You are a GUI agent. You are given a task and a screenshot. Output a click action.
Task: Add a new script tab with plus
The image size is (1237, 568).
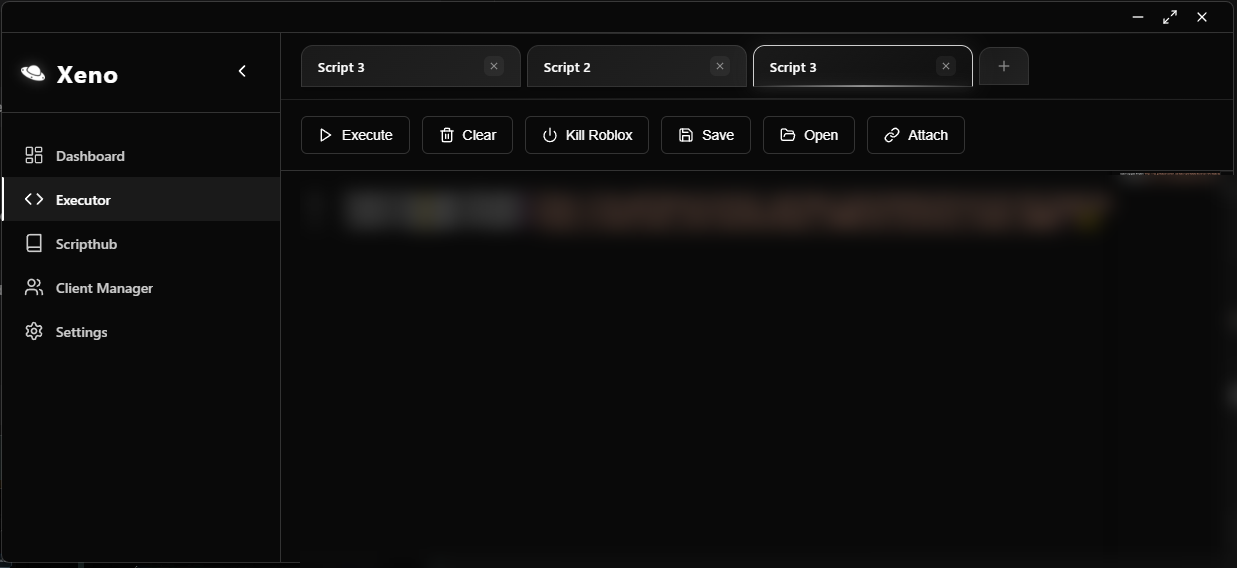pyautogui.click(x=1004, y=66)
